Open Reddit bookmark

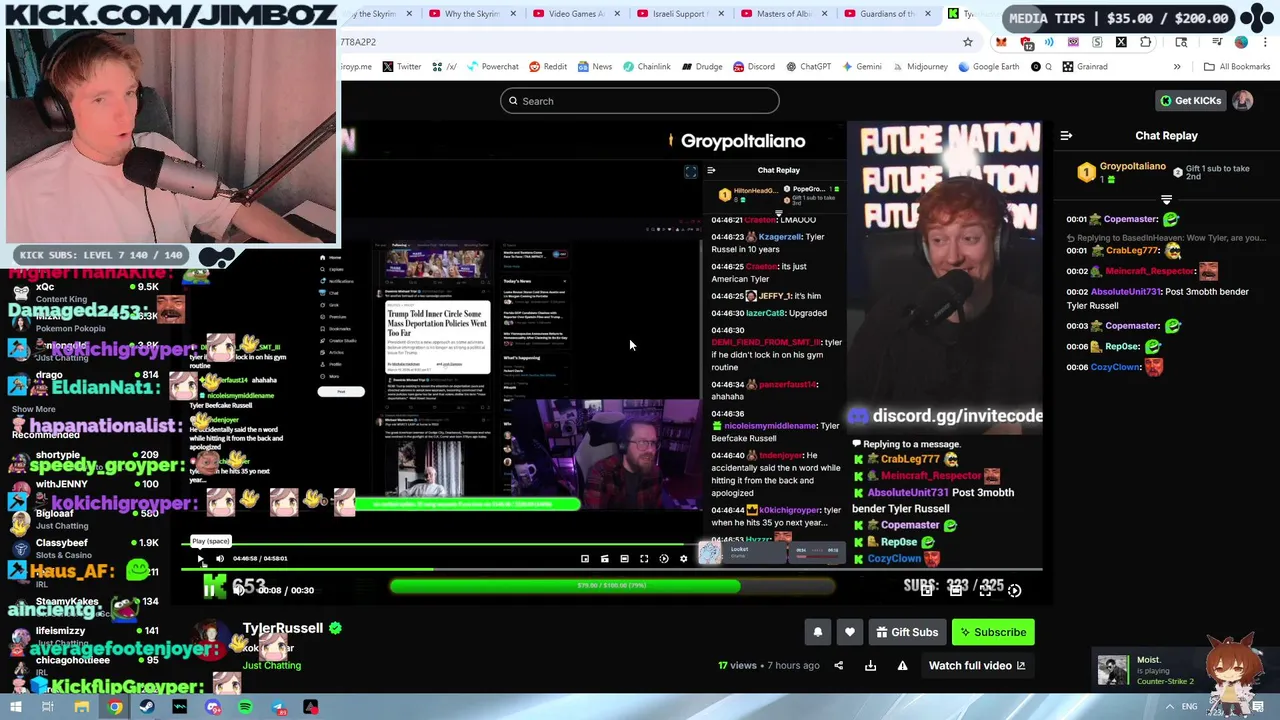click(x=548, y=67)
